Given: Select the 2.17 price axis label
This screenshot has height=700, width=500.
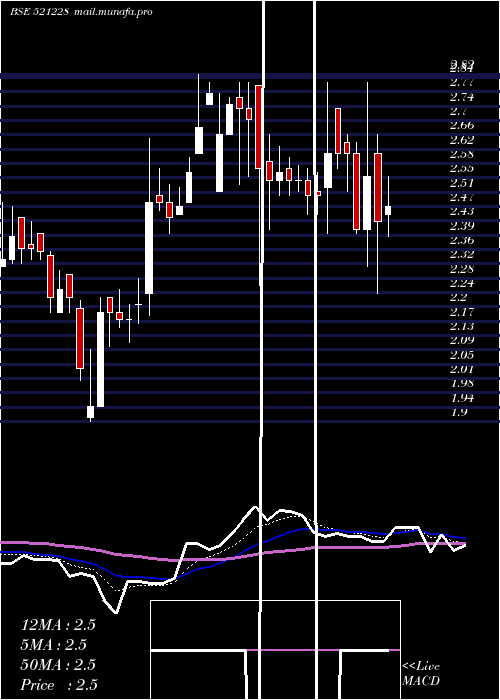Looking at the screenshot, I should 462,312.
